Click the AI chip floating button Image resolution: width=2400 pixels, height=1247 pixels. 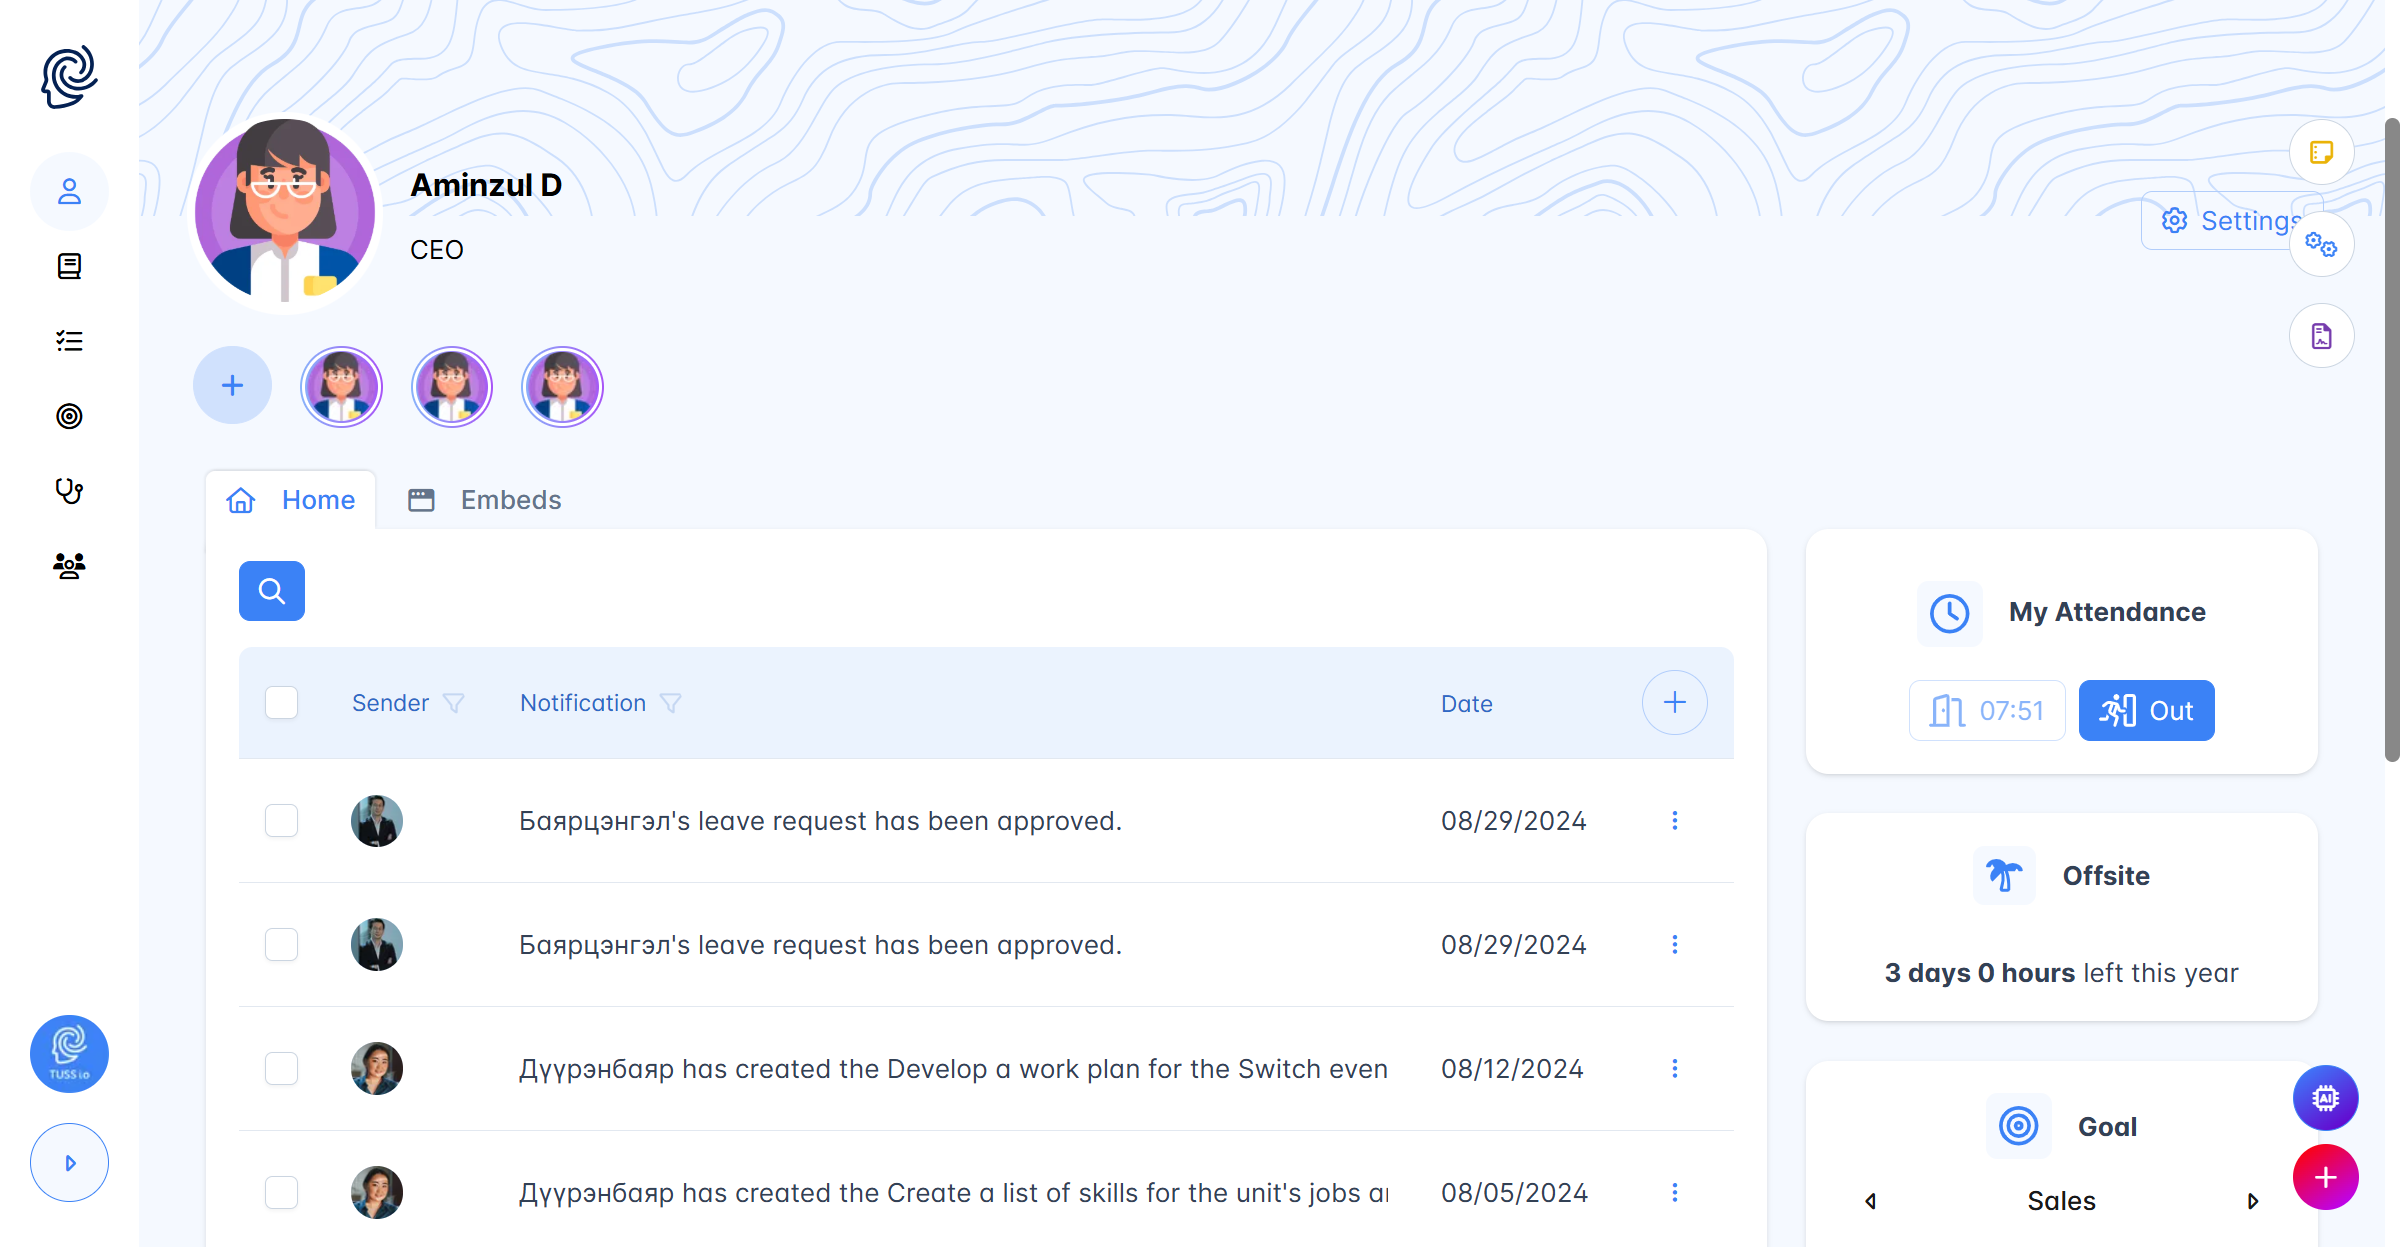click(x=2325, y=1098)
